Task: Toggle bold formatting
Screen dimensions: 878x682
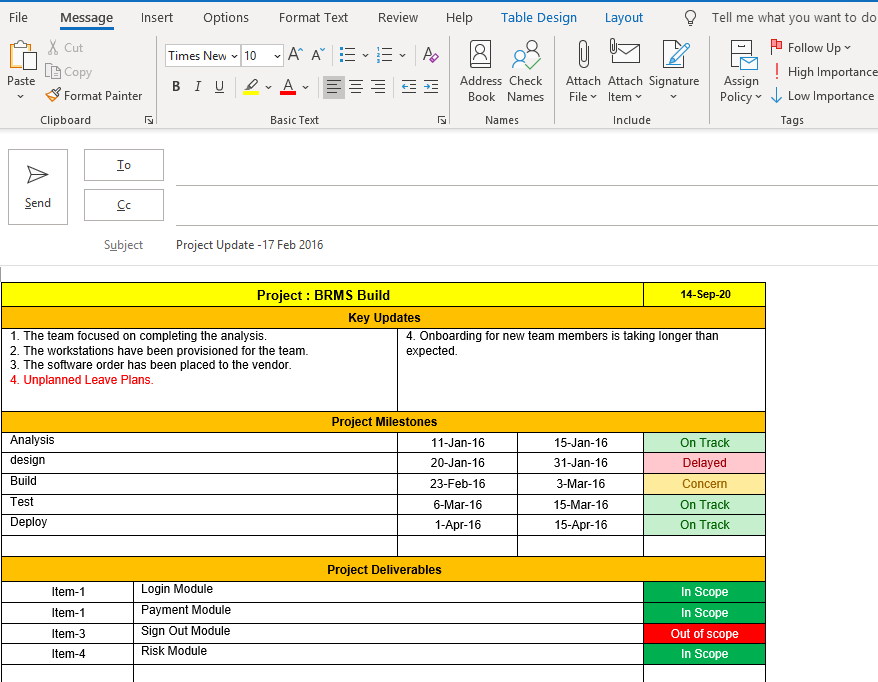Action: pos(175,87)
